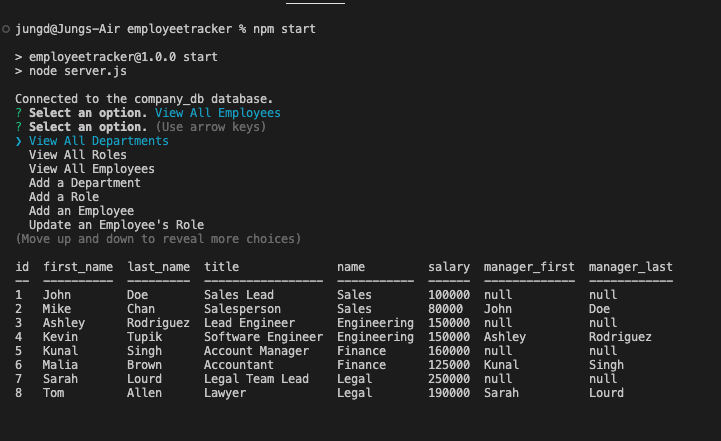Screen dimensions: 721x441
Task: Click the 'Sales' department in John's row
Action: pos(355,295)
